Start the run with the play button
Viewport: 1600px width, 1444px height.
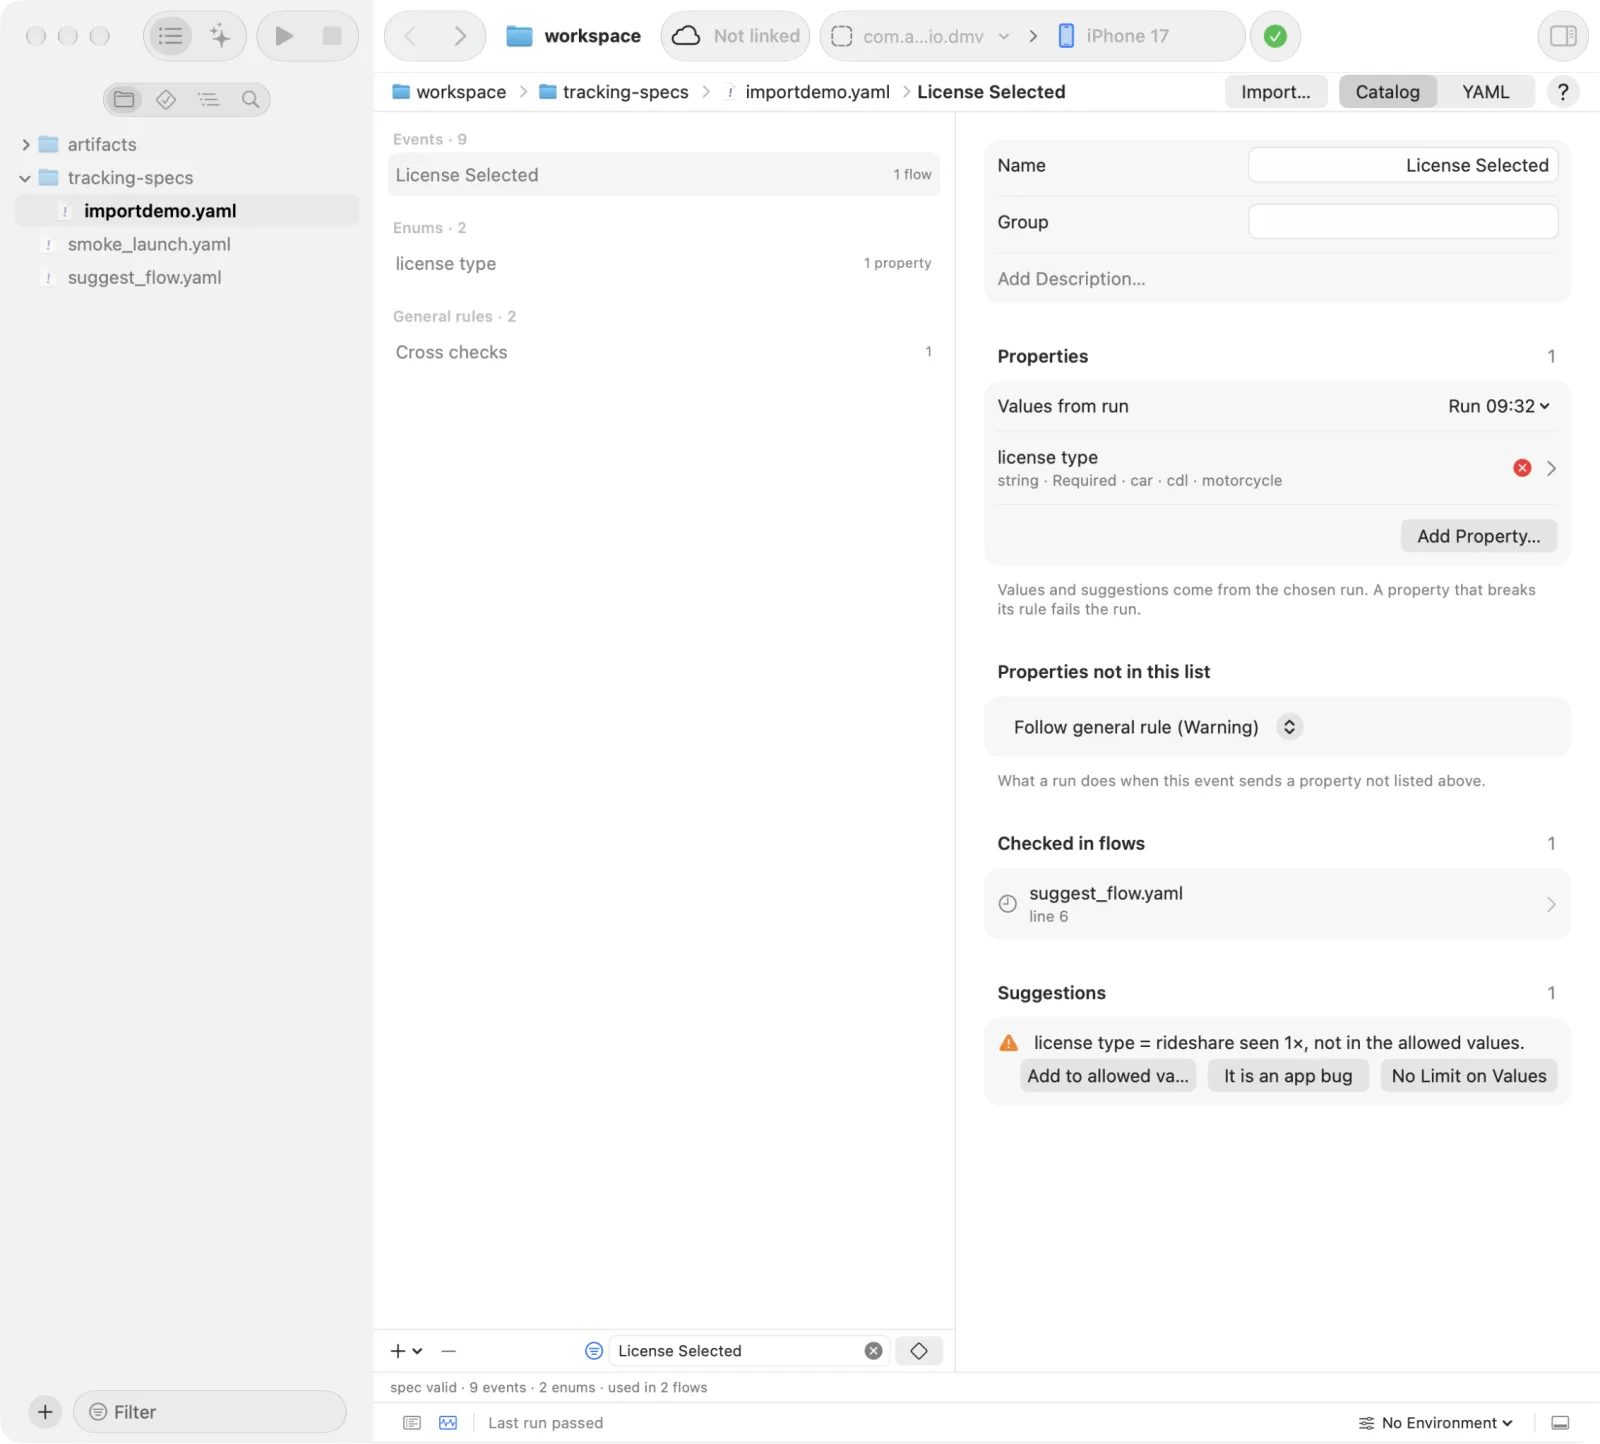[284, 36]
